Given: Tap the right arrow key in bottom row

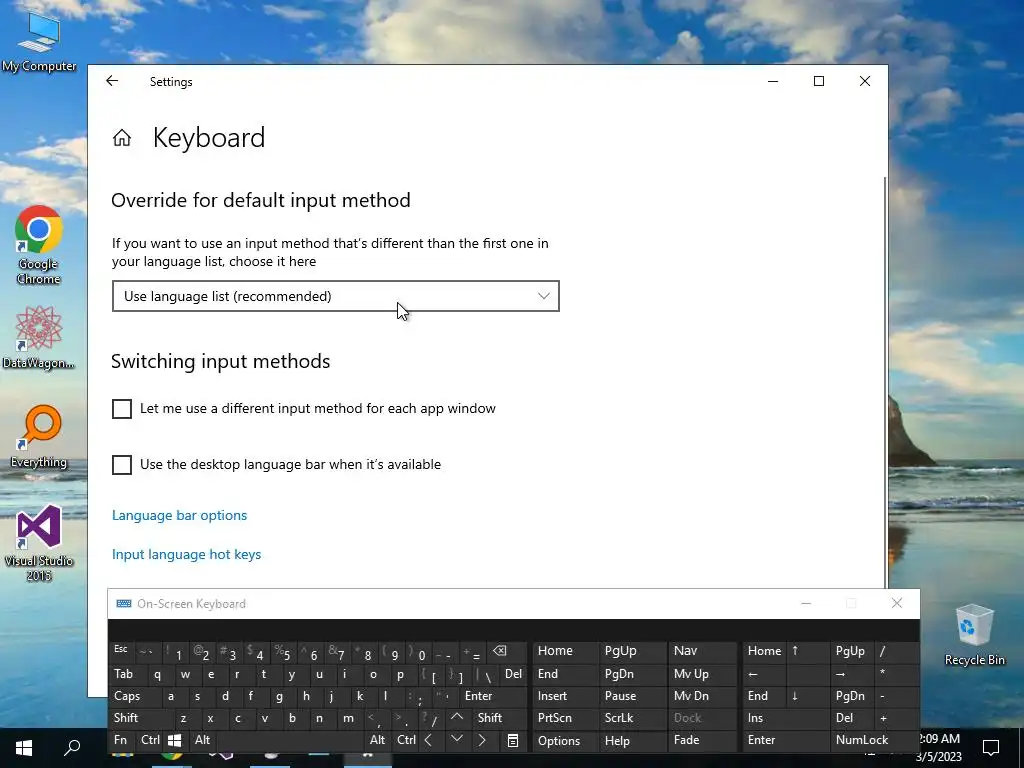Looking at the screenshot, I should tap(483, 741).
